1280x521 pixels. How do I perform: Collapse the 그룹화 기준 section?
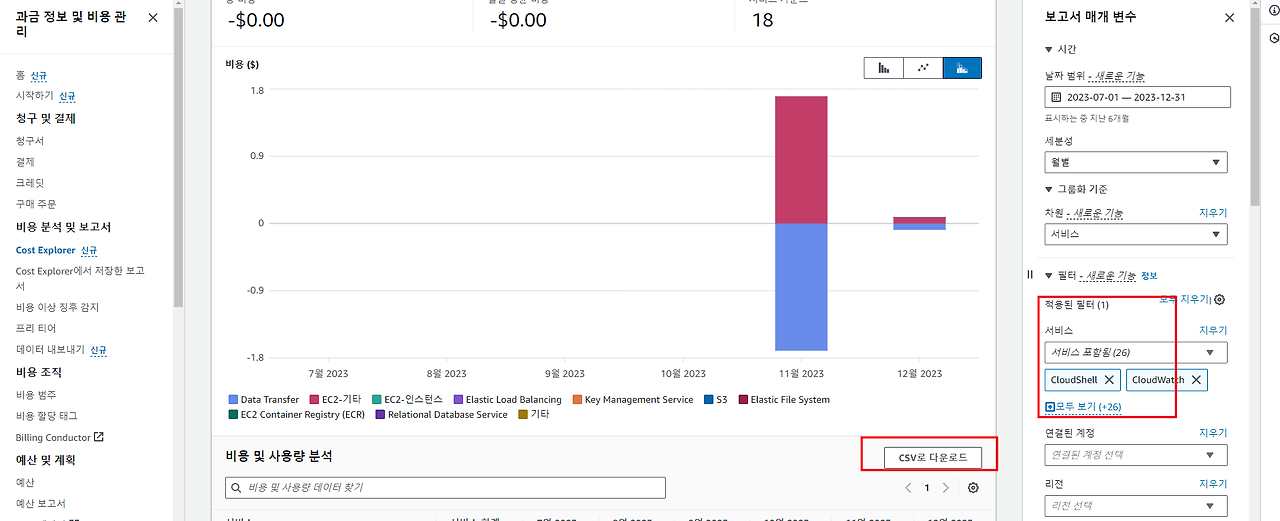coord(1048,189)
